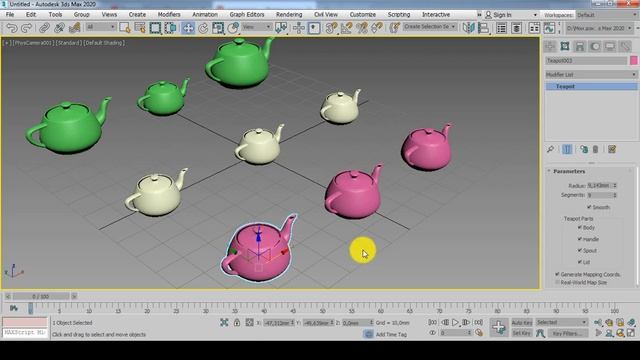Click the Unlink Selection icon
This screenshot has height=360, width=640.
59,28
